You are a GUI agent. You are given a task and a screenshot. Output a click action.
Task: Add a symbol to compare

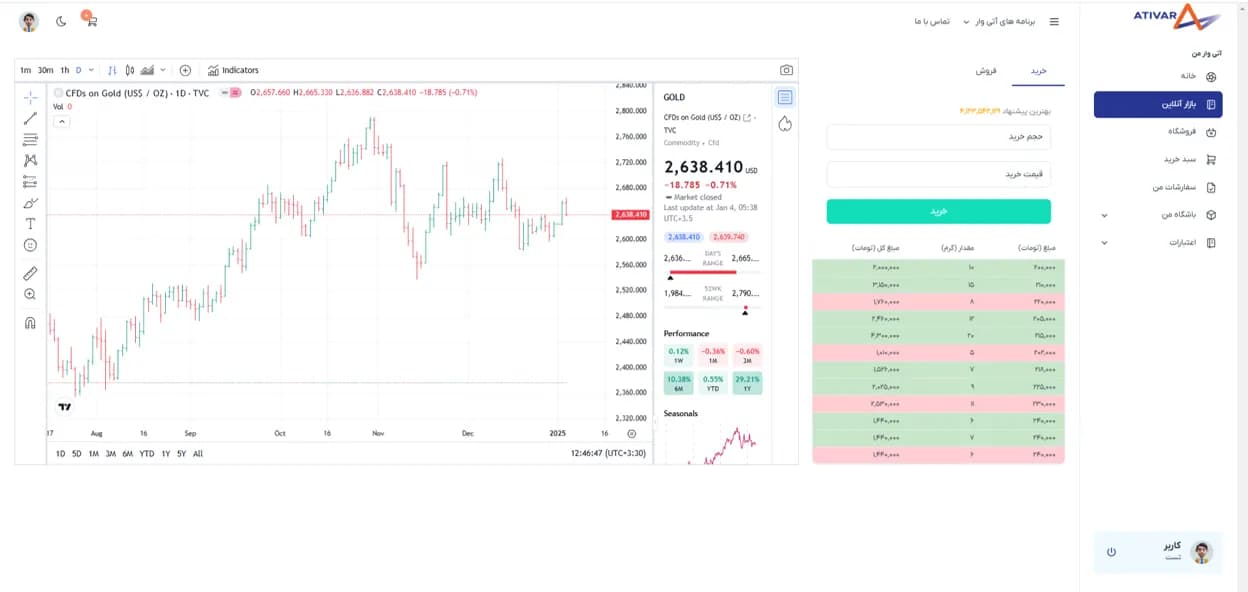[x=185, y=70]
